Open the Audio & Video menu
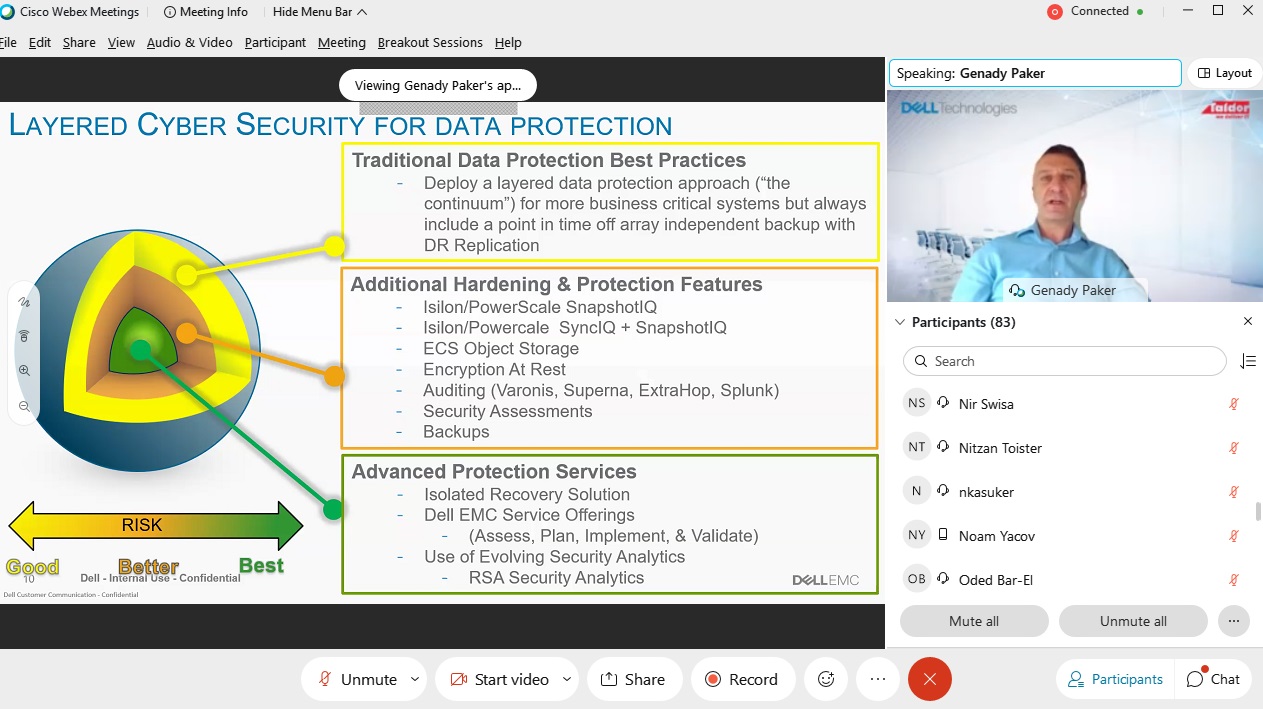 point(189,43)
